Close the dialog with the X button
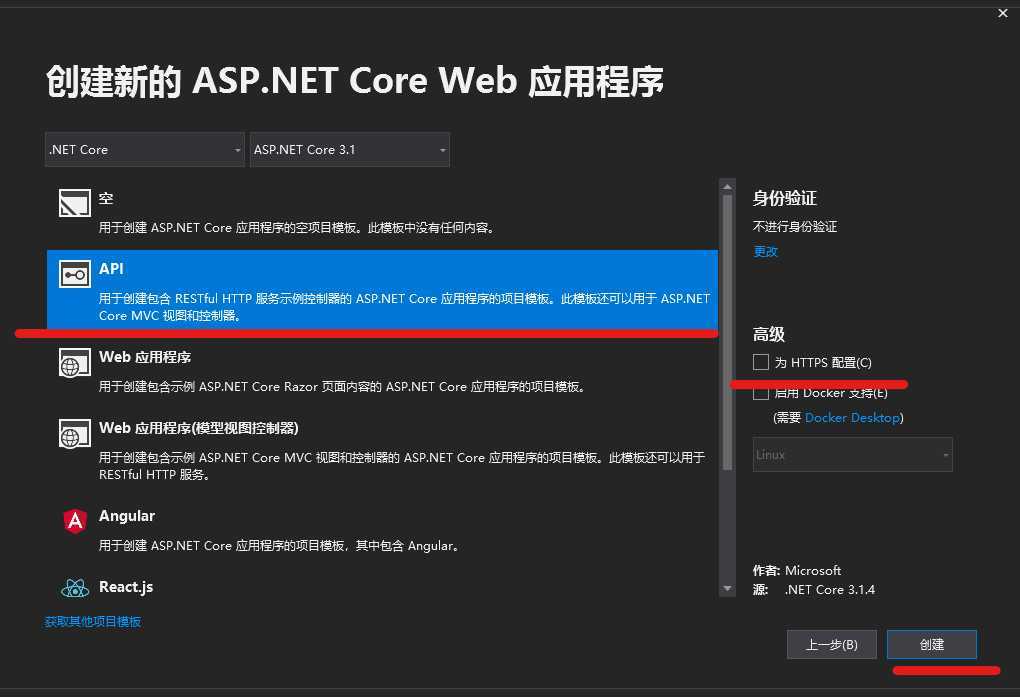The width and height of the screenshot is (1020, 697). [1002, 13]
